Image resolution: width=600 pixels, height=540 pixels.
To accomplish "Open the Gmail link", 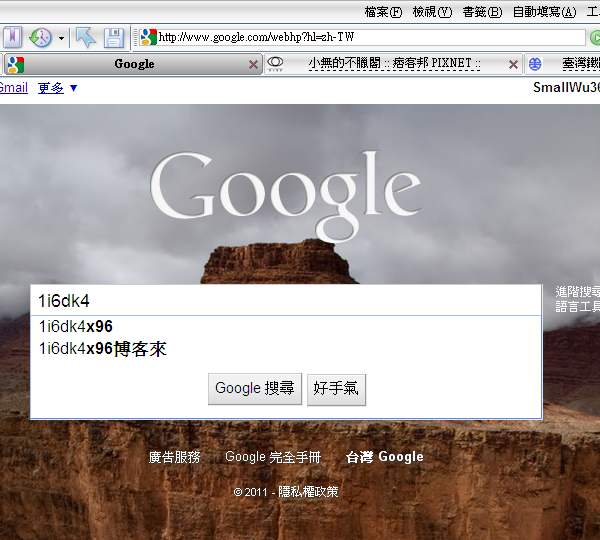I will tap(13, 88).
